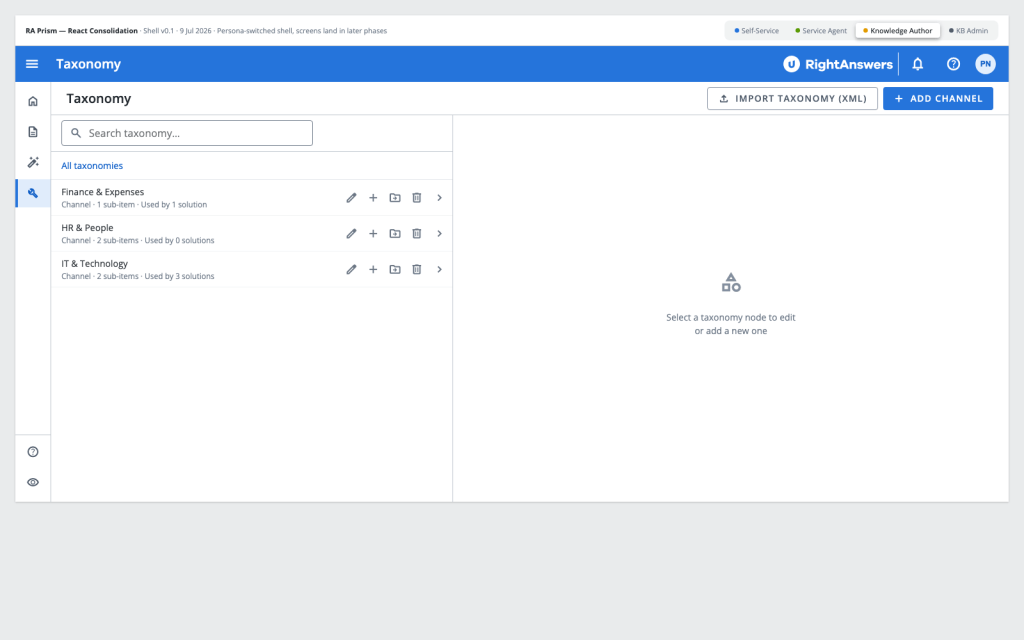1024x640 pixels.
Task: Delete the Finance & Expenses channel
Action: (x=417, y=198)
